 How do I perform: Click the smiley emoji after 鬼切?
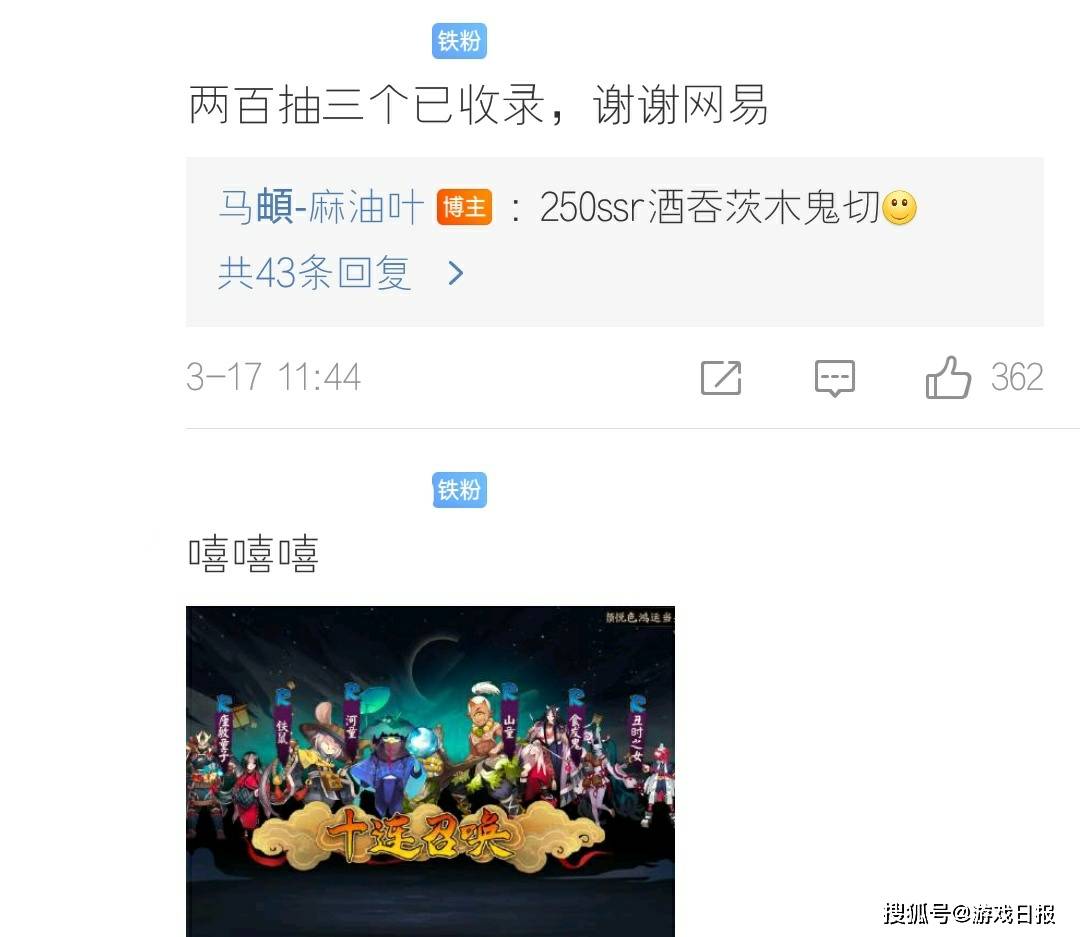tap(899, 207)
